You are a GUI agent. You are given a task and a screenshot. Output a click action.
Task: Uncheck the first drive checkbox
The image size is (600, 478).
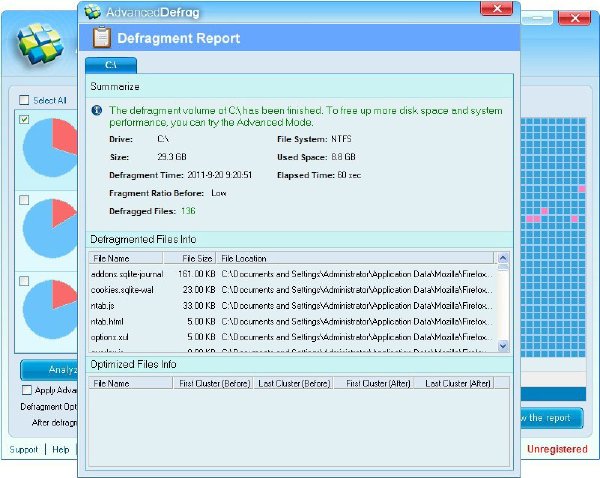[24, 119]
